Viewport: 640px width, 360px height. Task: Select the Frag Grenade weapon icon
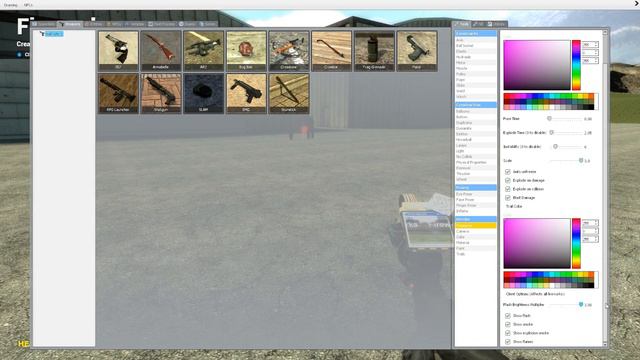pos(374,51)
